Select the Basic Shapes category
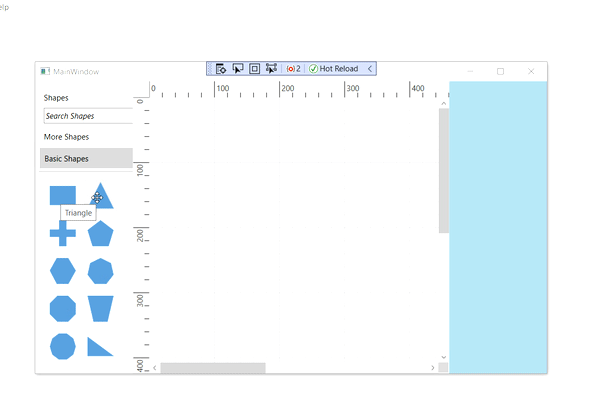This screenshot has height=402, width=600. pos(86,158)
